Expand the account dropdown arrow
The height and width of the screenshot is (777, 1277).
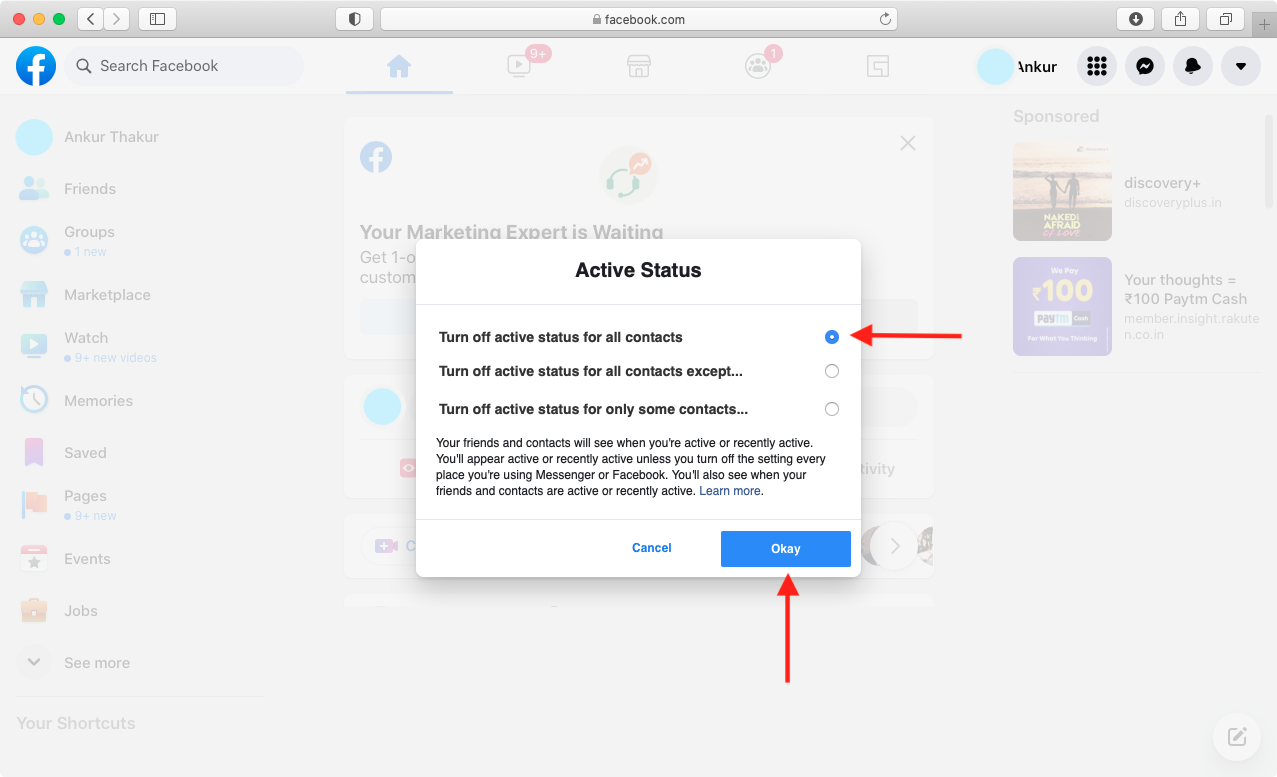tap(1241, 66)
